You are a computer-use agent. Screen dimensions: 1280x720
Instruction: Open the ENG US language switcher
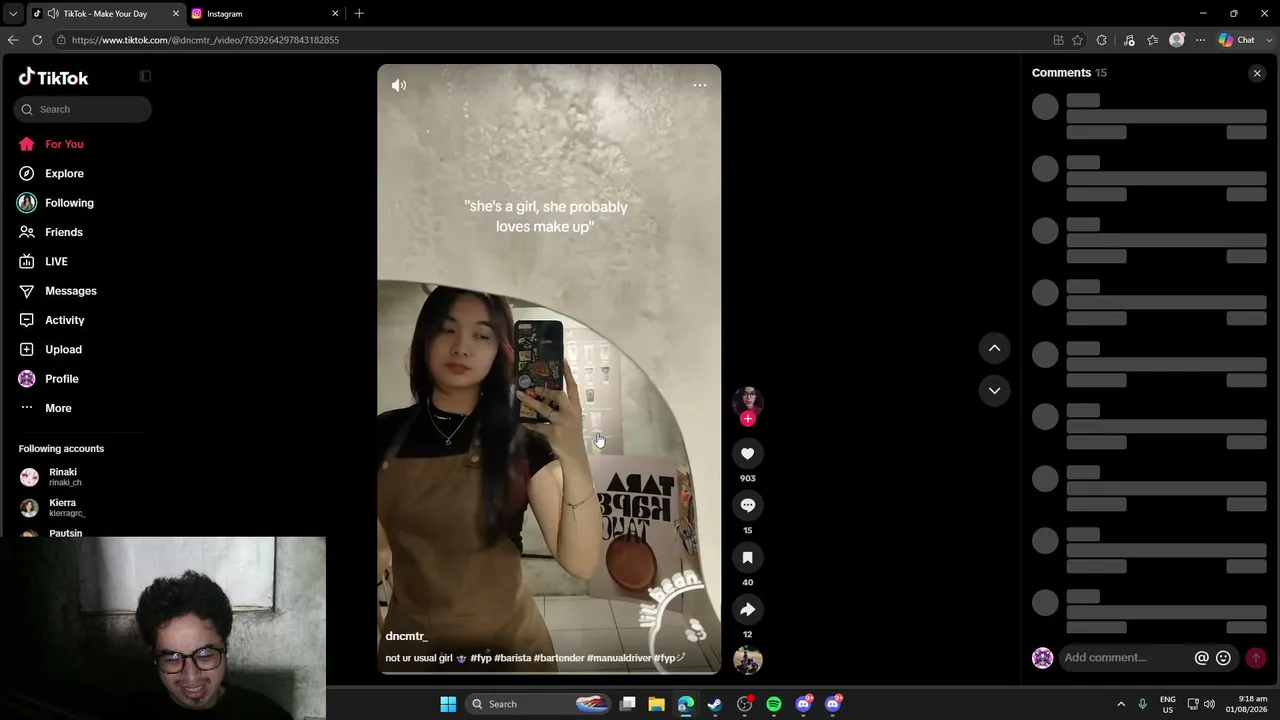pyautogui.click(x=1168, y=704)
